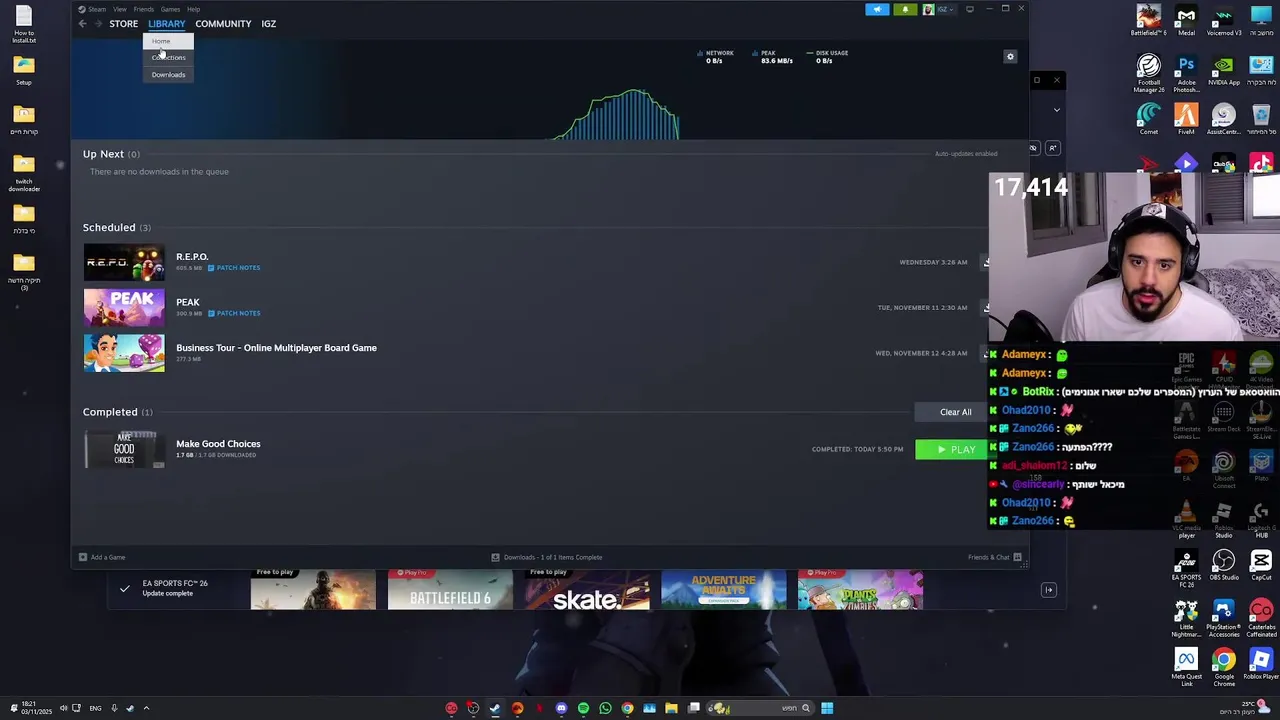Open the FiveM desktop shortcut

[x=1186, y=119]
